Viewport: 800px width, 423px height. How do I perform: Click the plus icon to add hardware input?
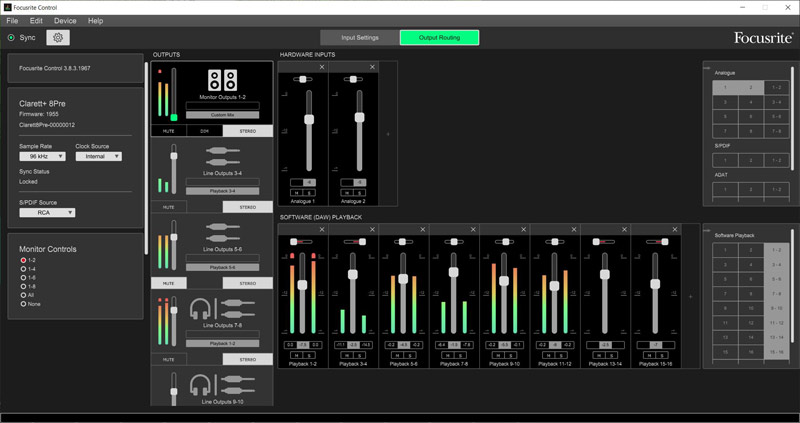388,133
